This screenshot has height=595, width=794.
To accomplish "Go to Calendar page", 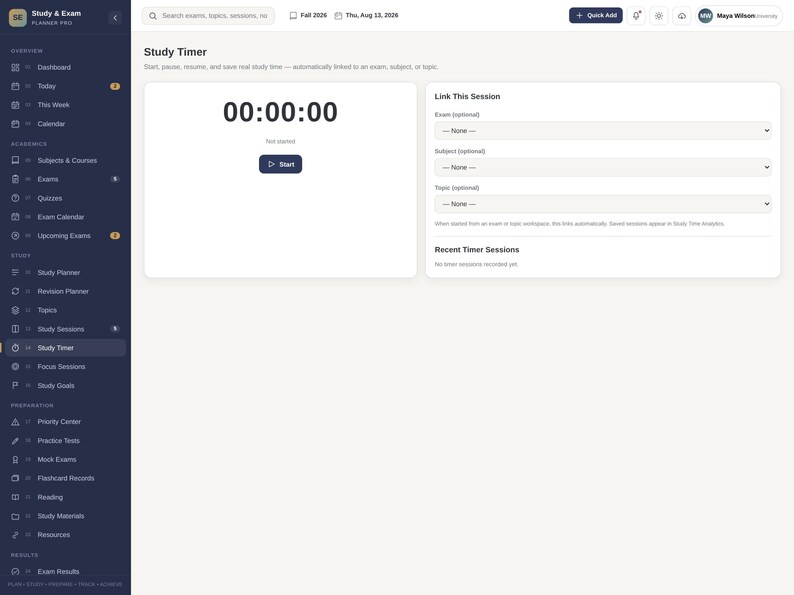I will (x=65, y=124).
